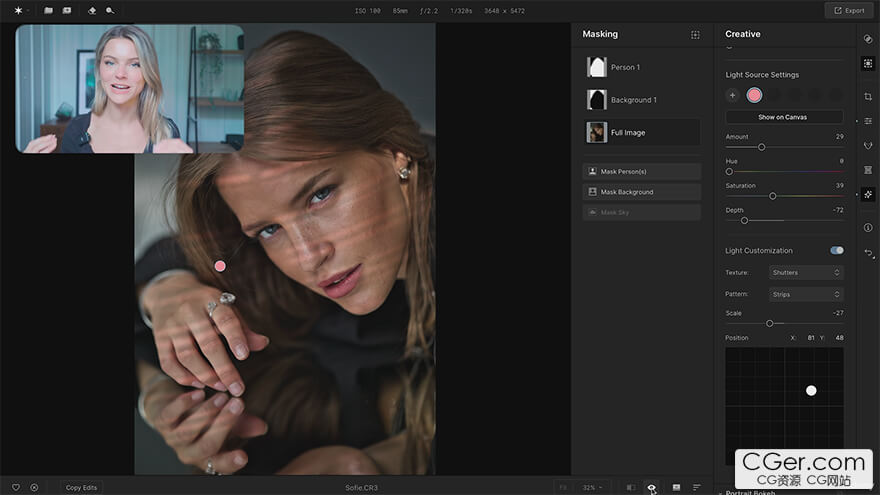The image size is (880, 495).
Task: Select the pink light source swatch
Action: point(754,95)
